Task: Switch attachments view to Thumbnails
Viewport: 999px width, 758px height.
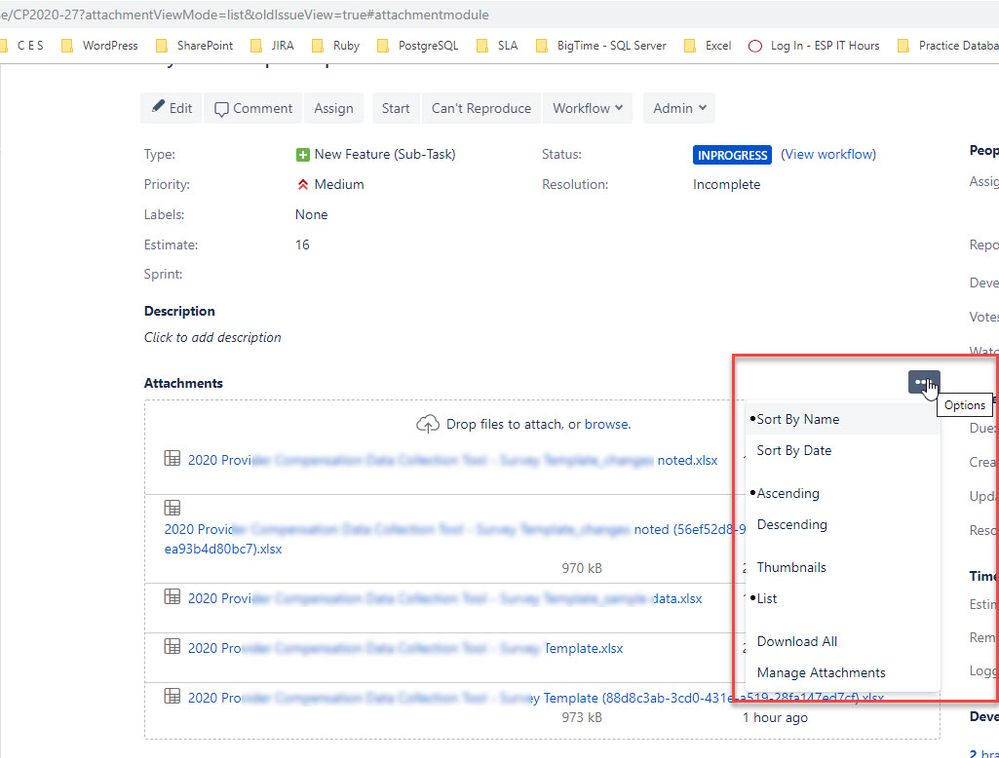Action: 842,568
